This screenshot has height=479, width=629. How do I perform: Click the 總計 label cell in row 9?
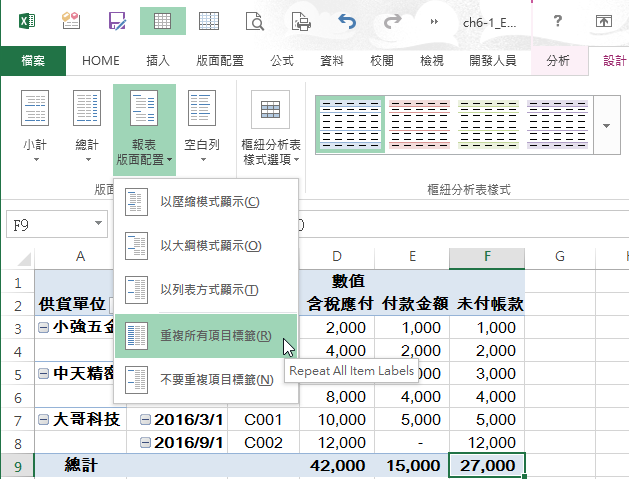tap(81, 465)
